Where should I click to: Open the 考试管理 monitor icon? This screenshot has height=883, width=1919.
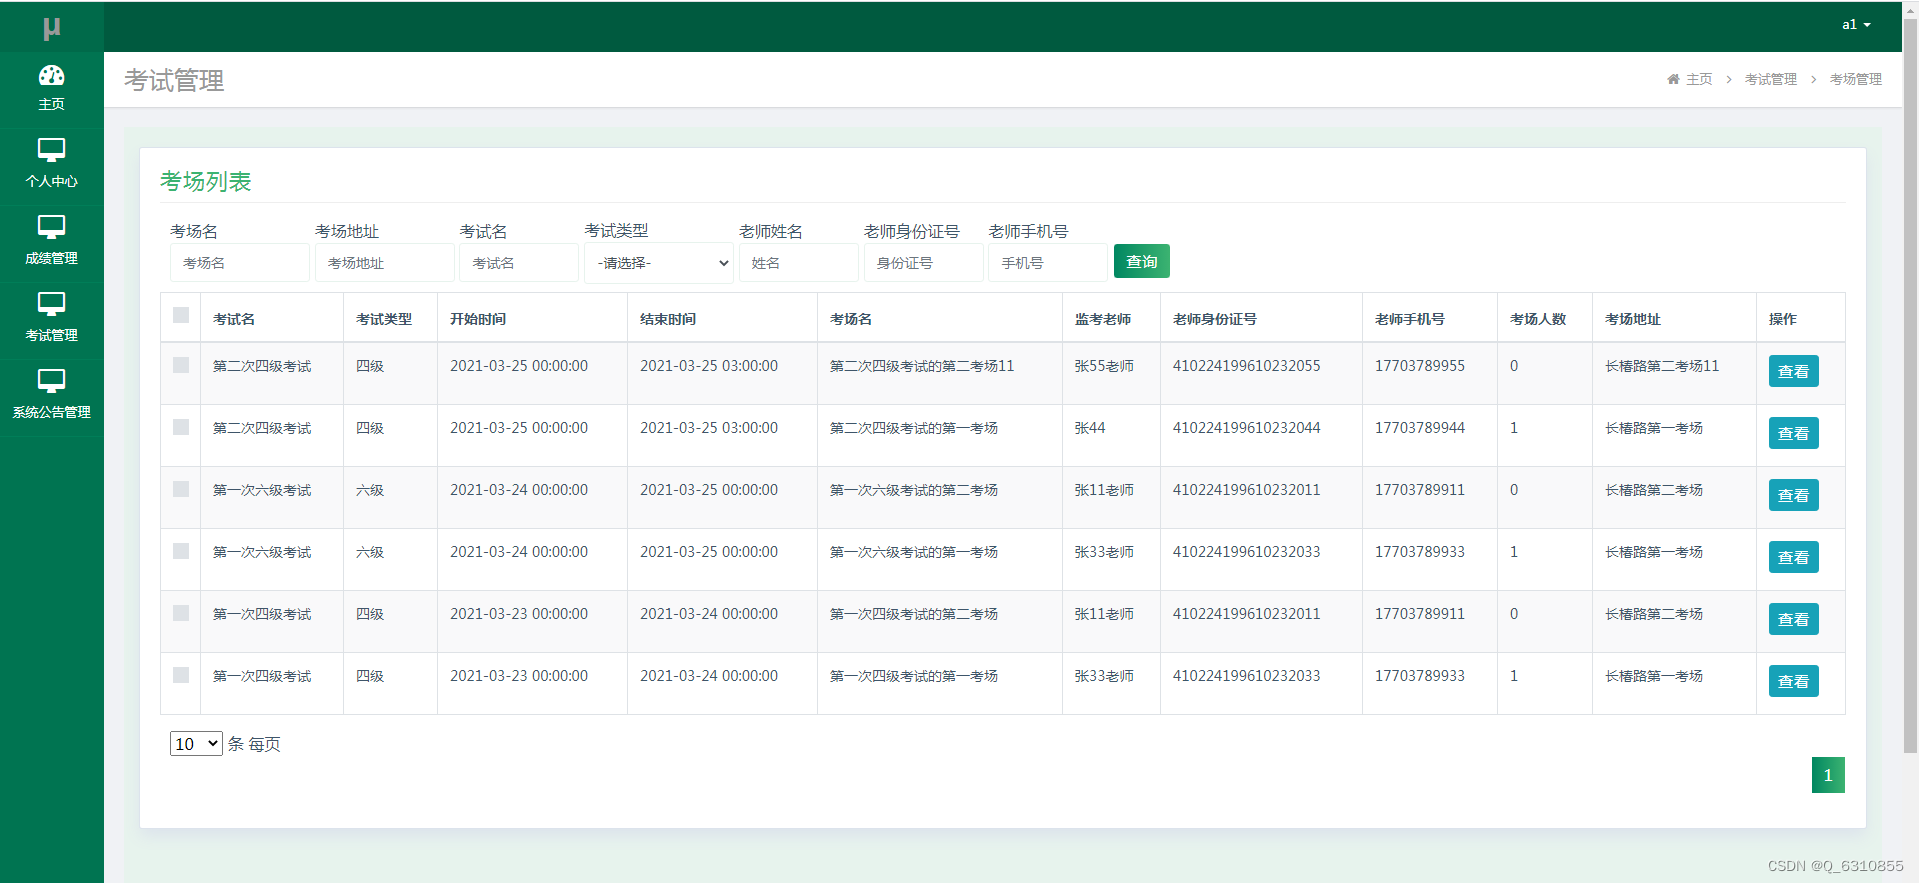[52, 304]
